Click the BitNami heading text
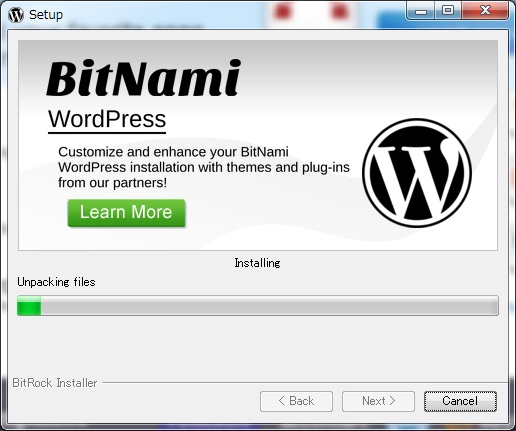516x431 pixels. coord(144,78)
